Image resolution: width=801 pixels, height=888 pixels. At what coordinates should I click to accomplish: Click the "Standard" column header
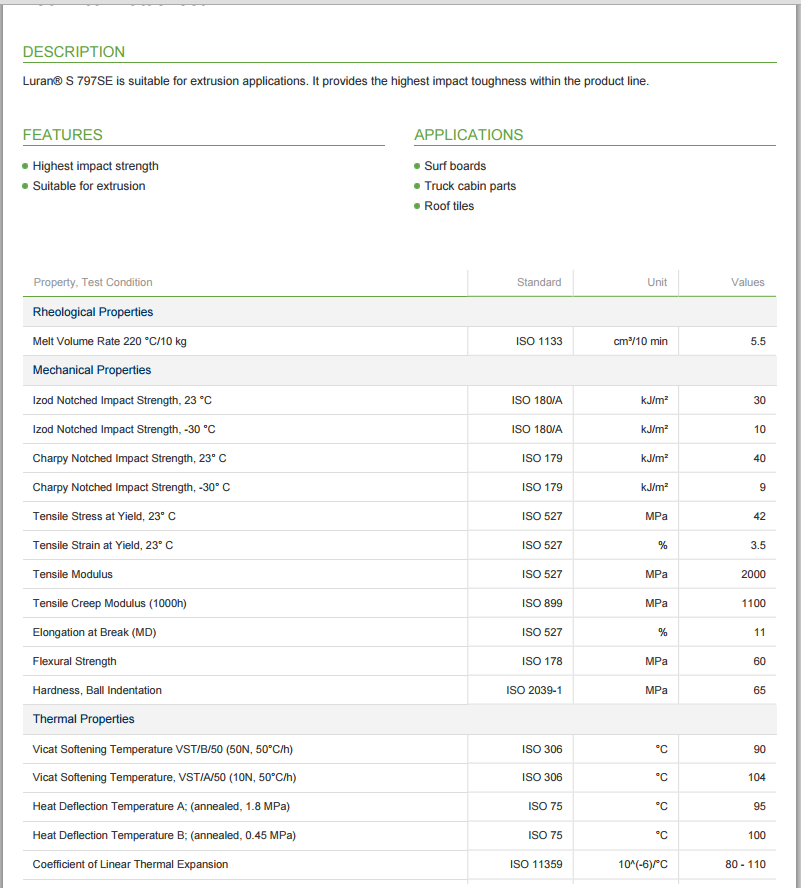[539, 283]
